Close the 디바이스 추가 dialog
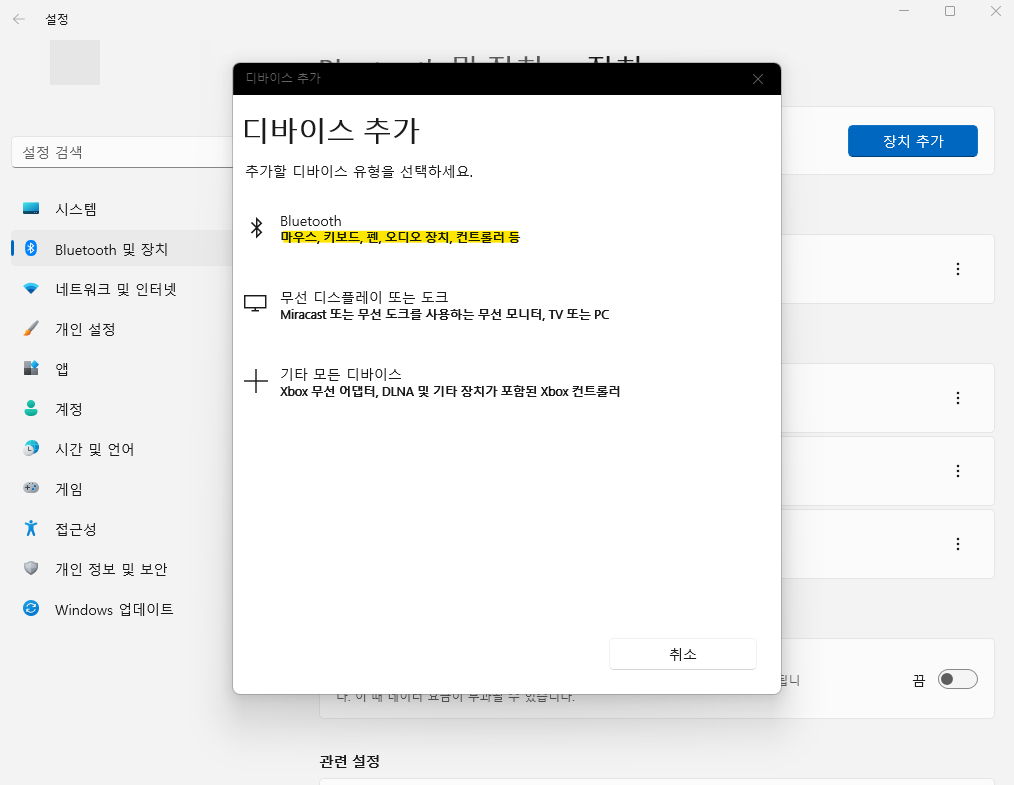 758,79
